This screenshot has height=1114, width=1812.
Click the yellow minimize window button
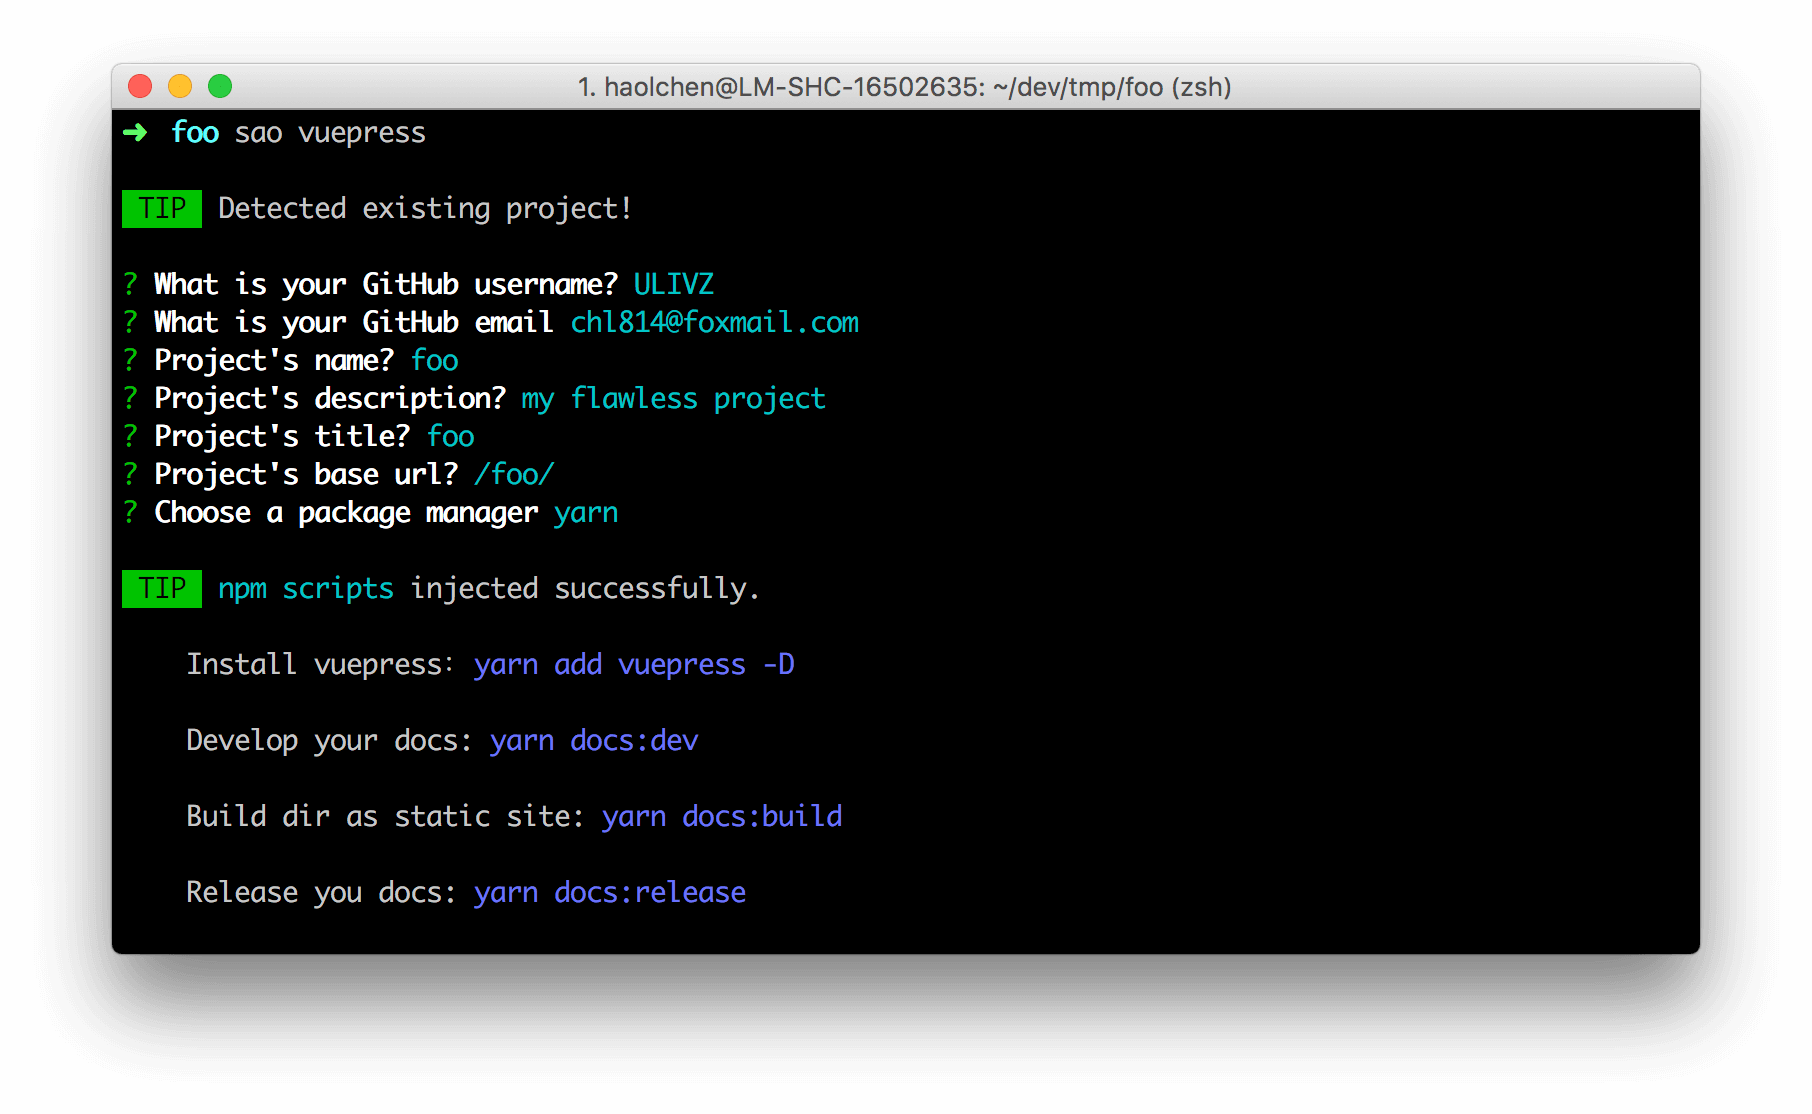[180, 87]
